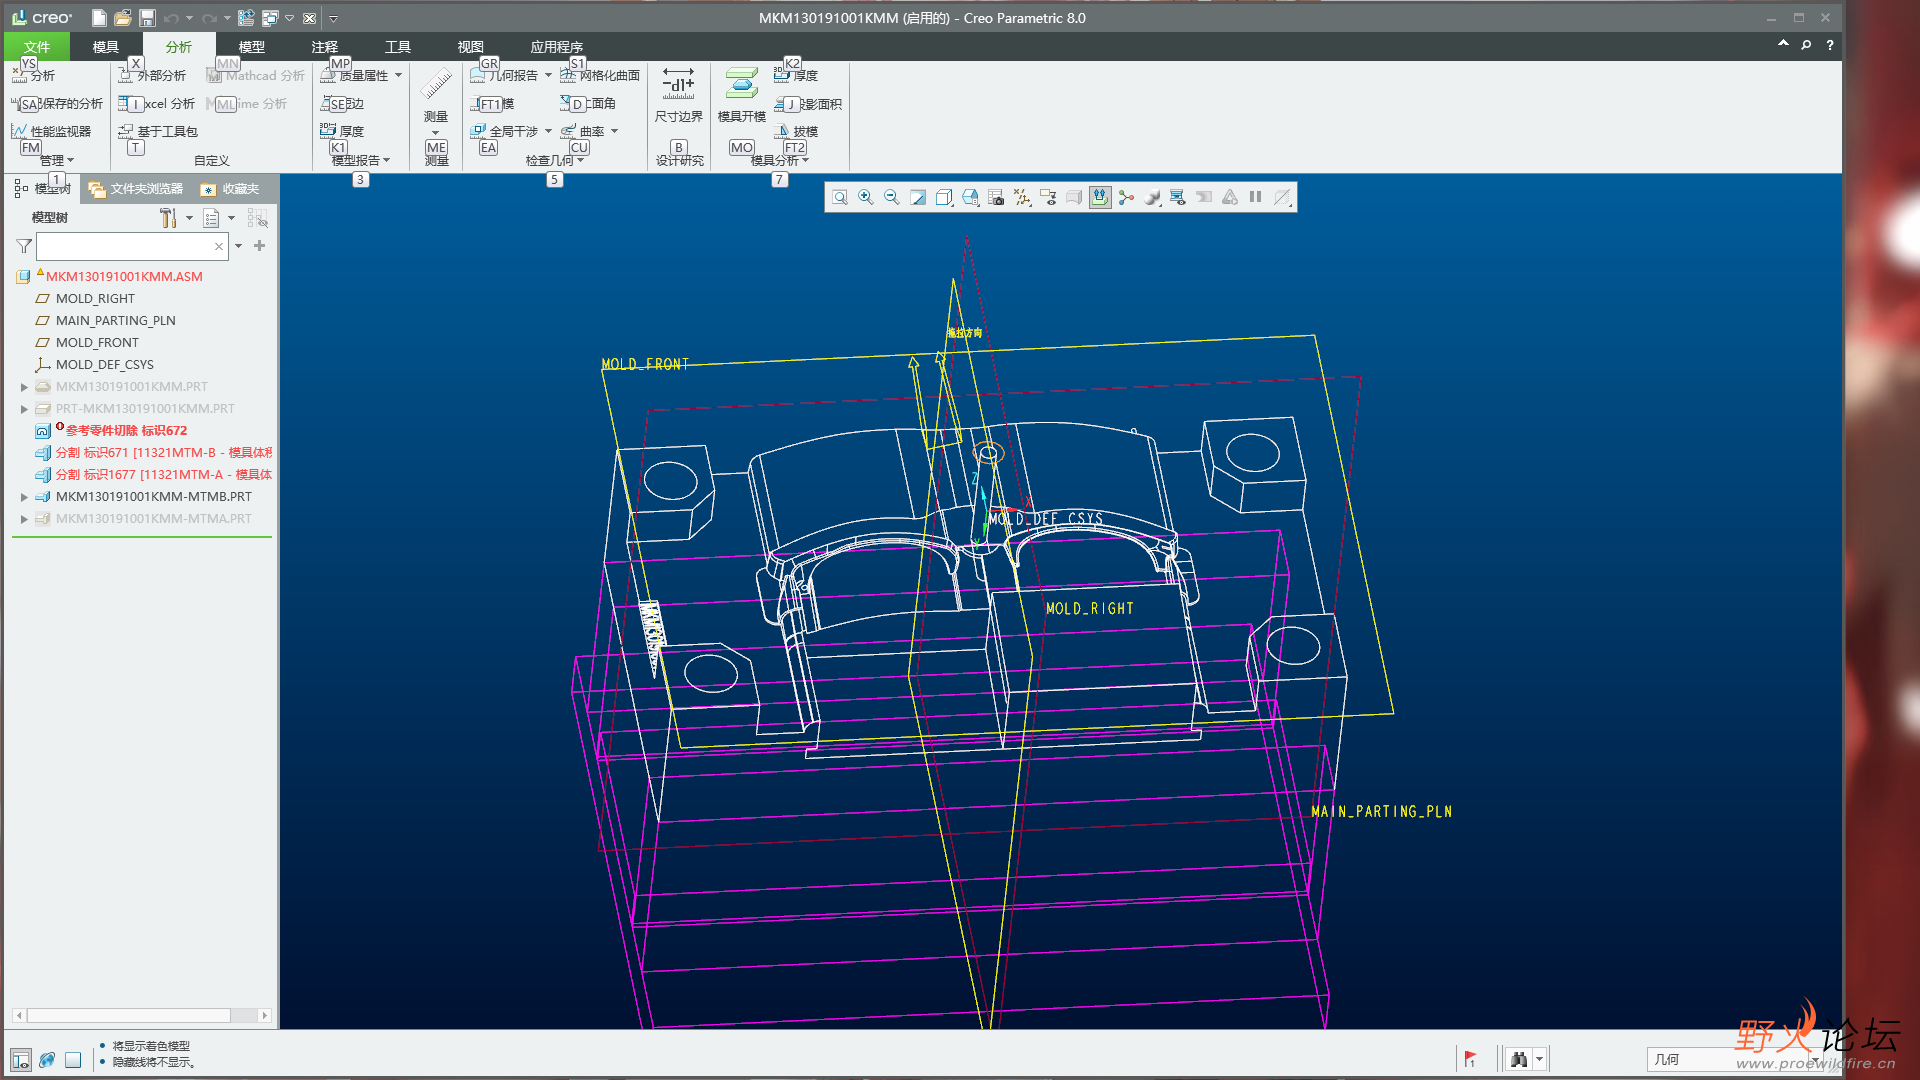
Task: Expand the 模具分析 group dropdown
Action: 780,160
